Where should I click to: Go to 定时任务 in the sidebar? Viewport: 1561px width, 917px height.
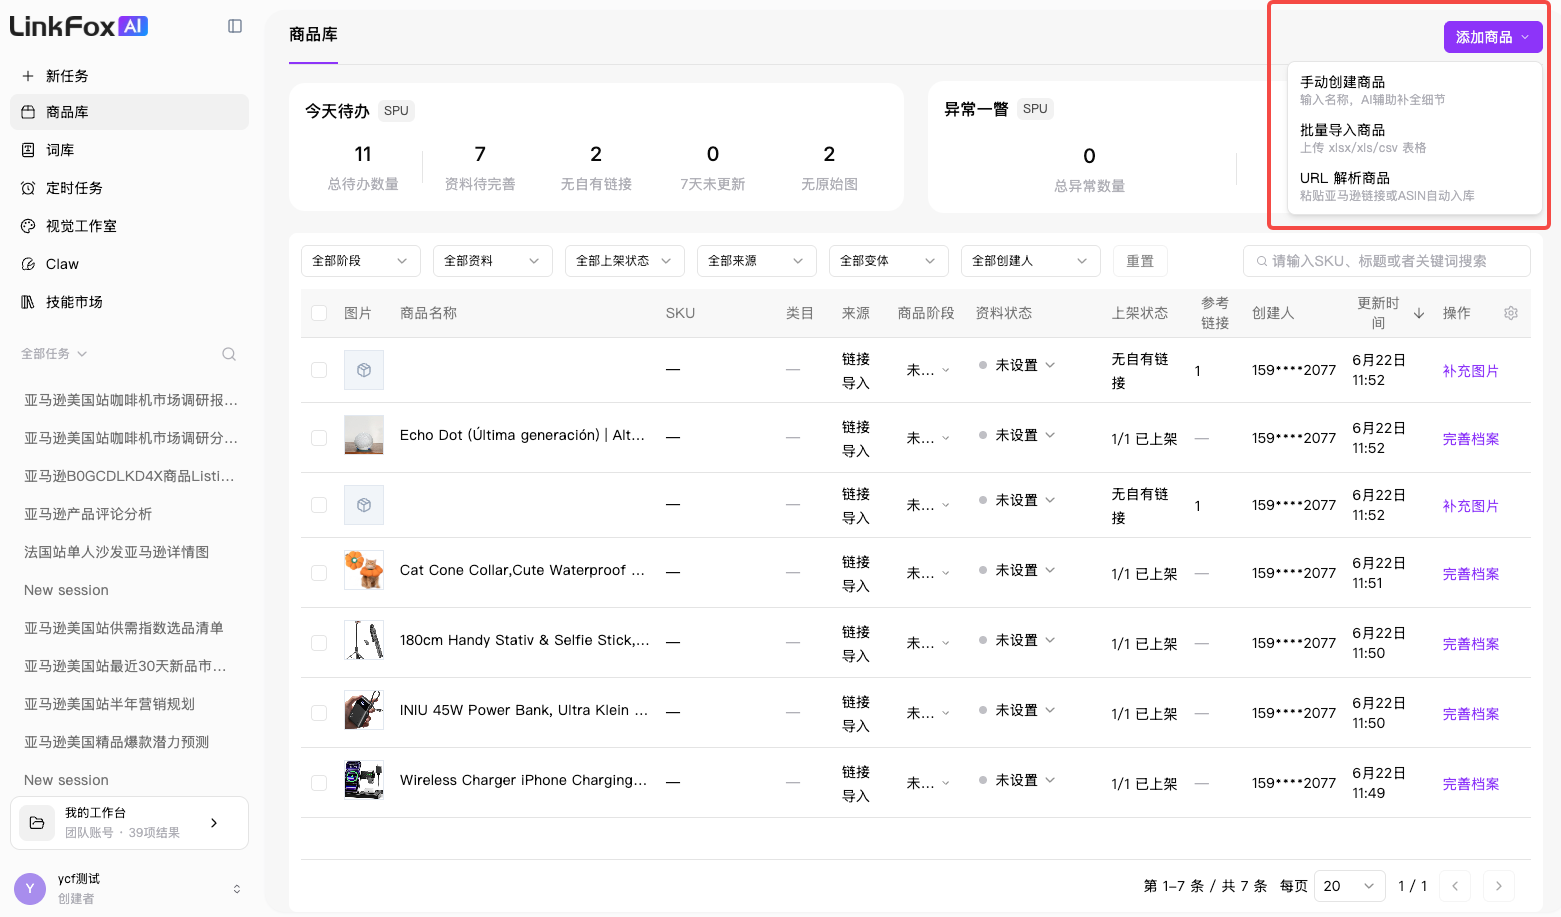[129, 188]
